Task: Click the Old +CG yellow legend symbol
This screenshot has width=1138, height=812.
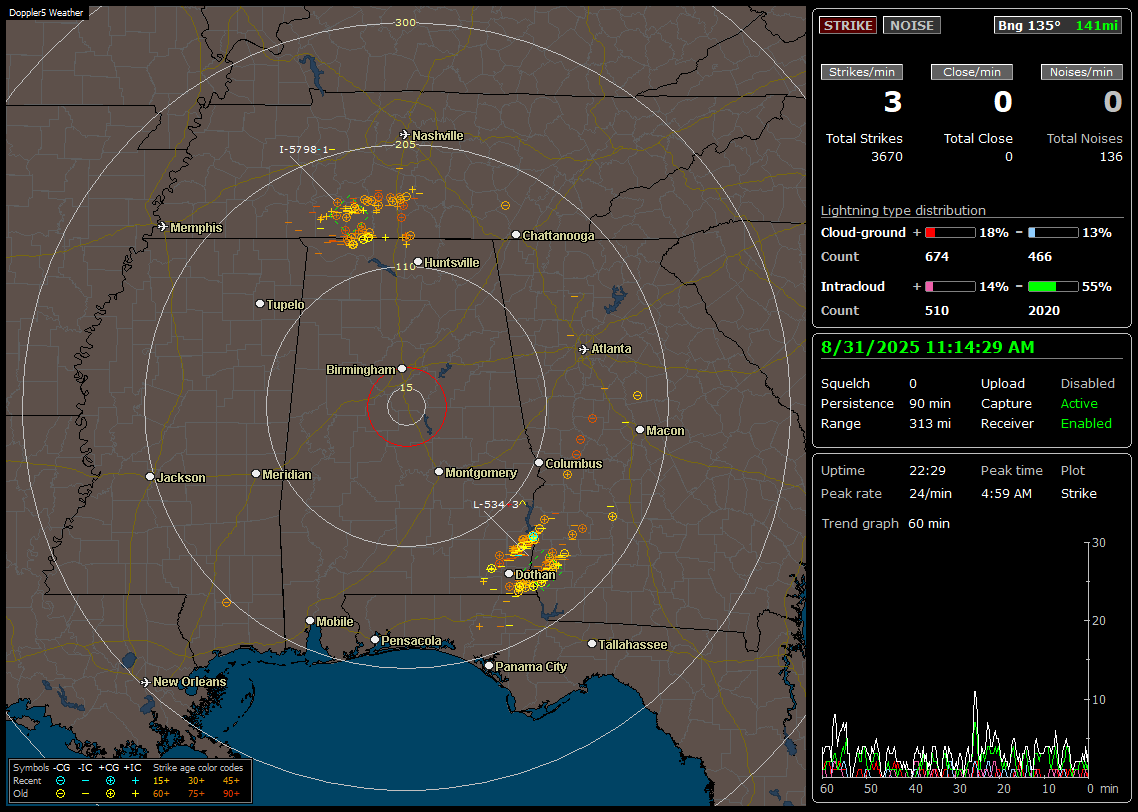Action: pos(110,794)
